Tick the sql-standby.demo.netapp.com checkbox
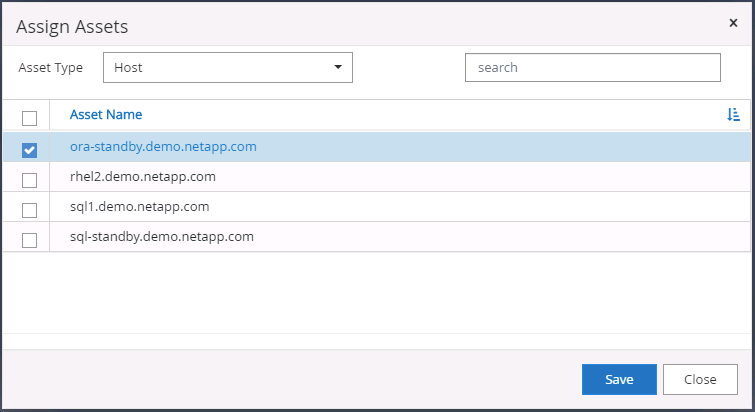The height and width of the screenshot is (412, 755). tap(29, 240)
